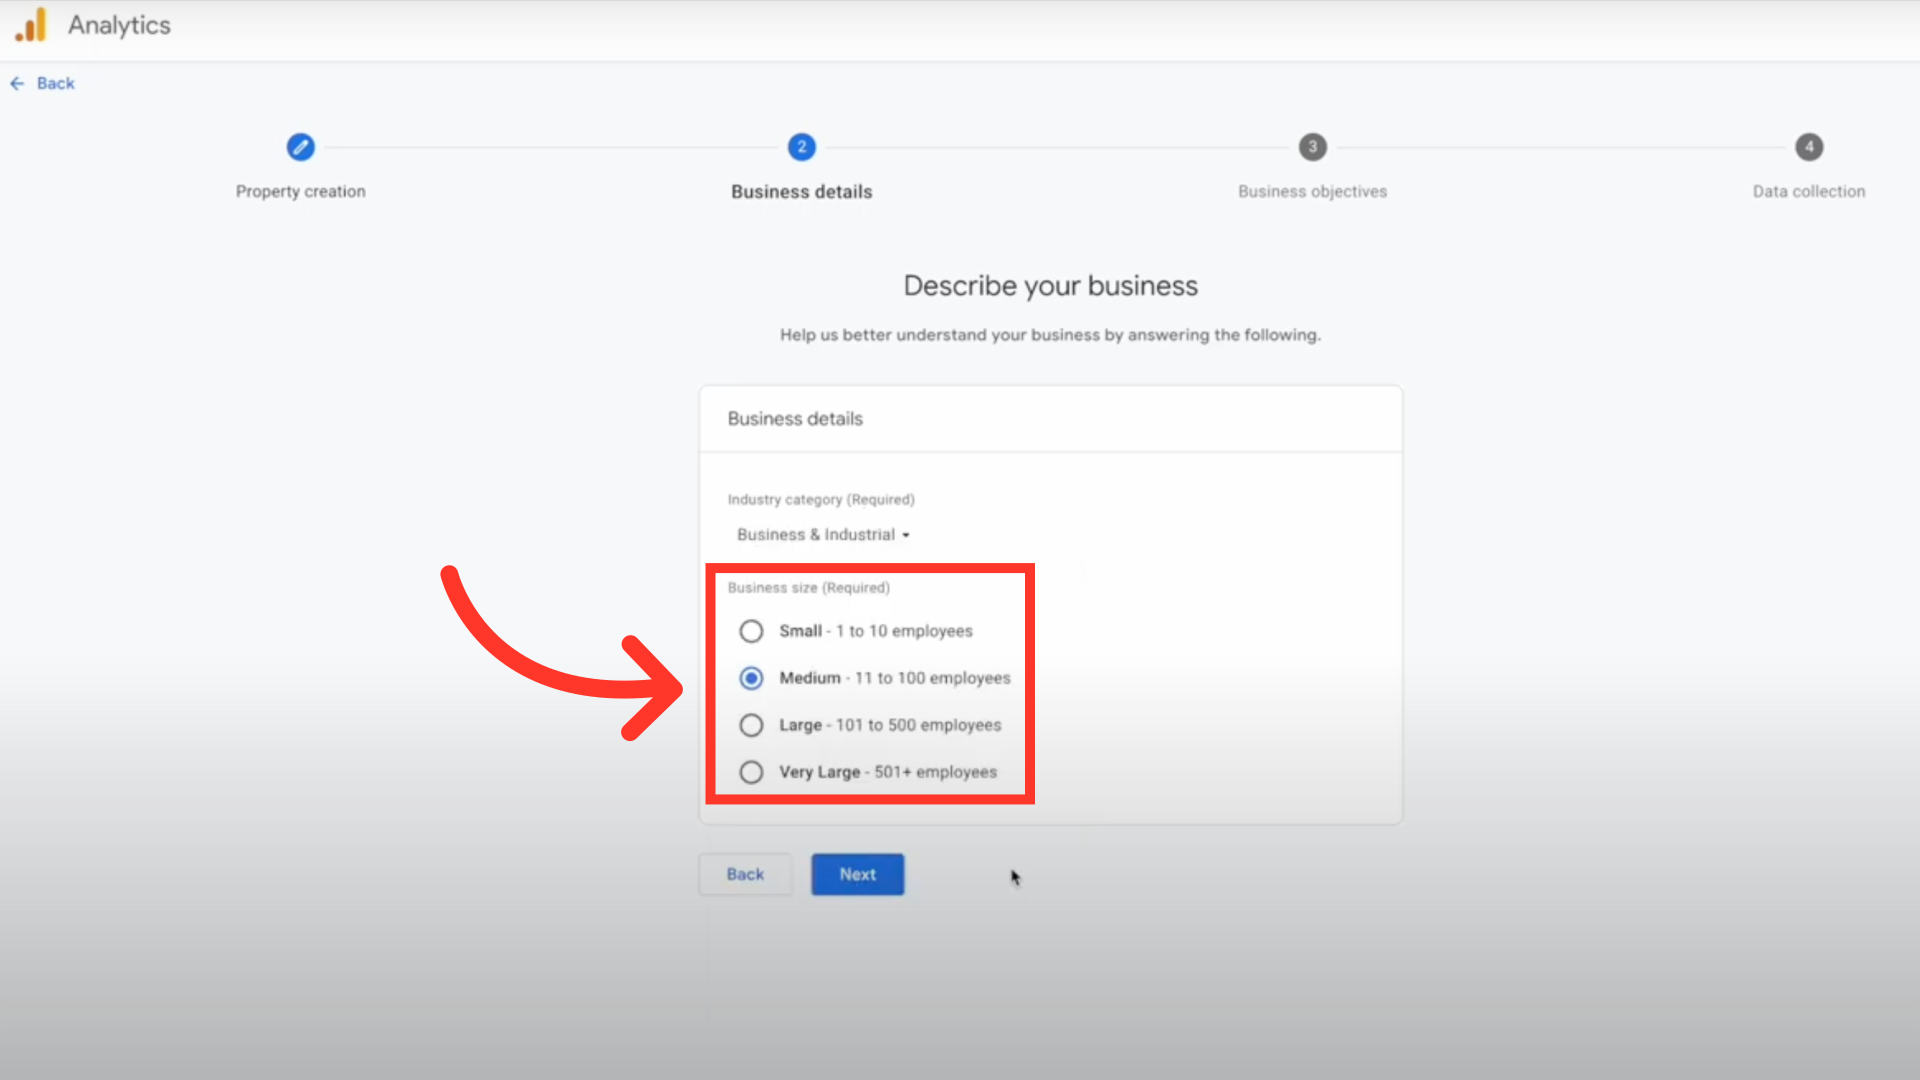
Task: Click the Business objectives step label
Action: [x=1312, y=191]
